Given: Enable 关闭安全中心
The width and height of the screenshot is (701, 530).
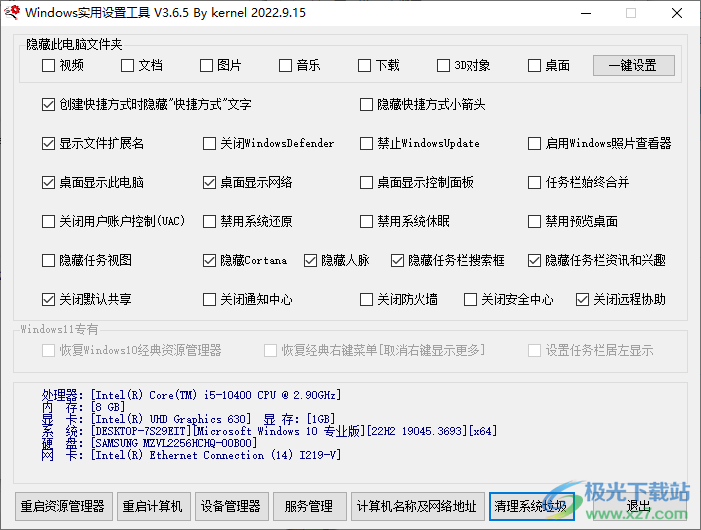Looking at the screenshot, I should [470, 299].
